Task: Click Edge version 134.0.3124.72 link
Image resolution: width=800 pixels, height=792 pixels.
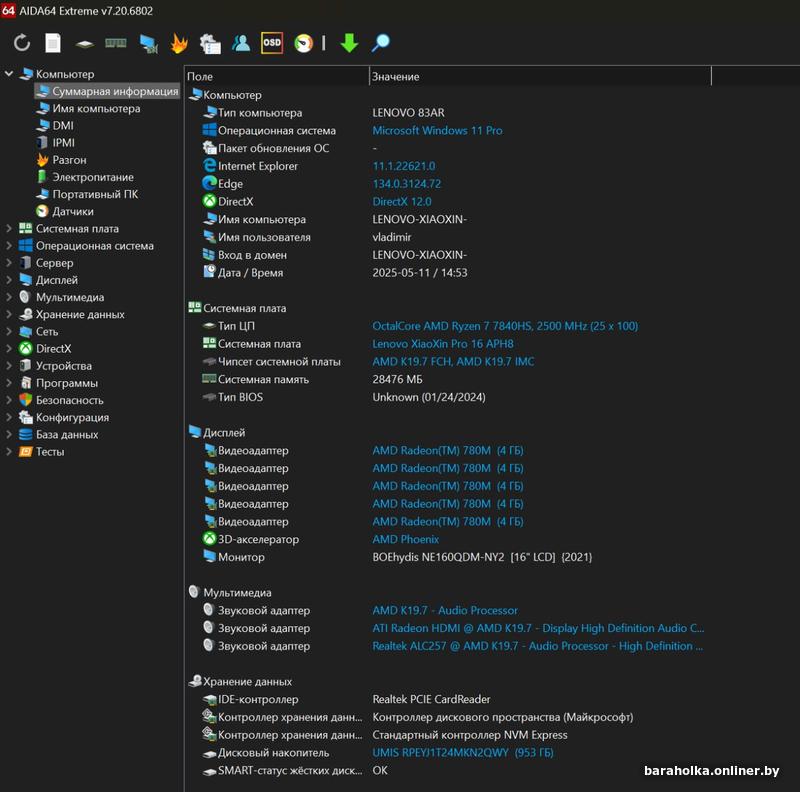Action: point(407,184)
